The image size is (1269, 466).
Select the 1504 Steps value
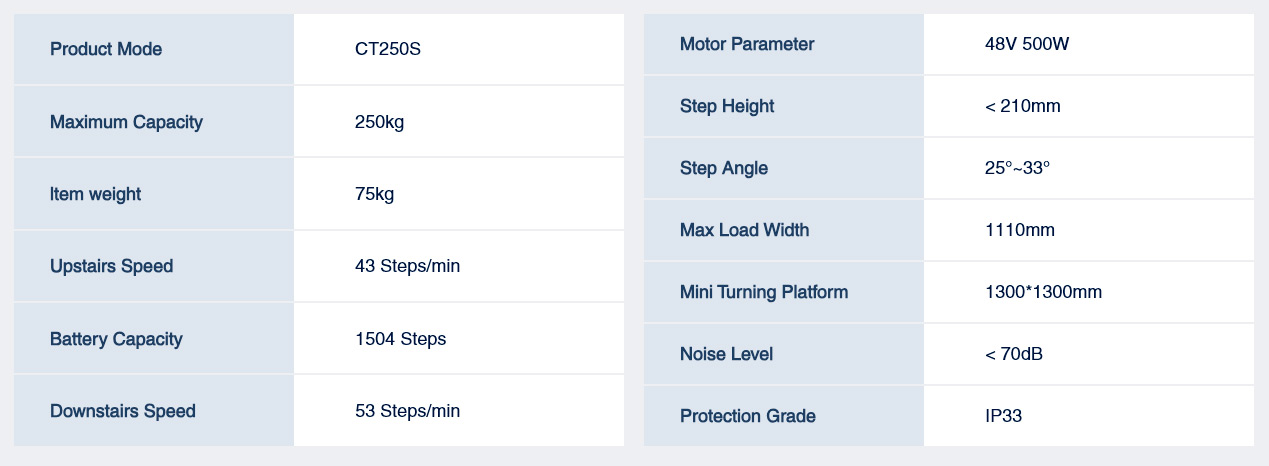(400, 339)
